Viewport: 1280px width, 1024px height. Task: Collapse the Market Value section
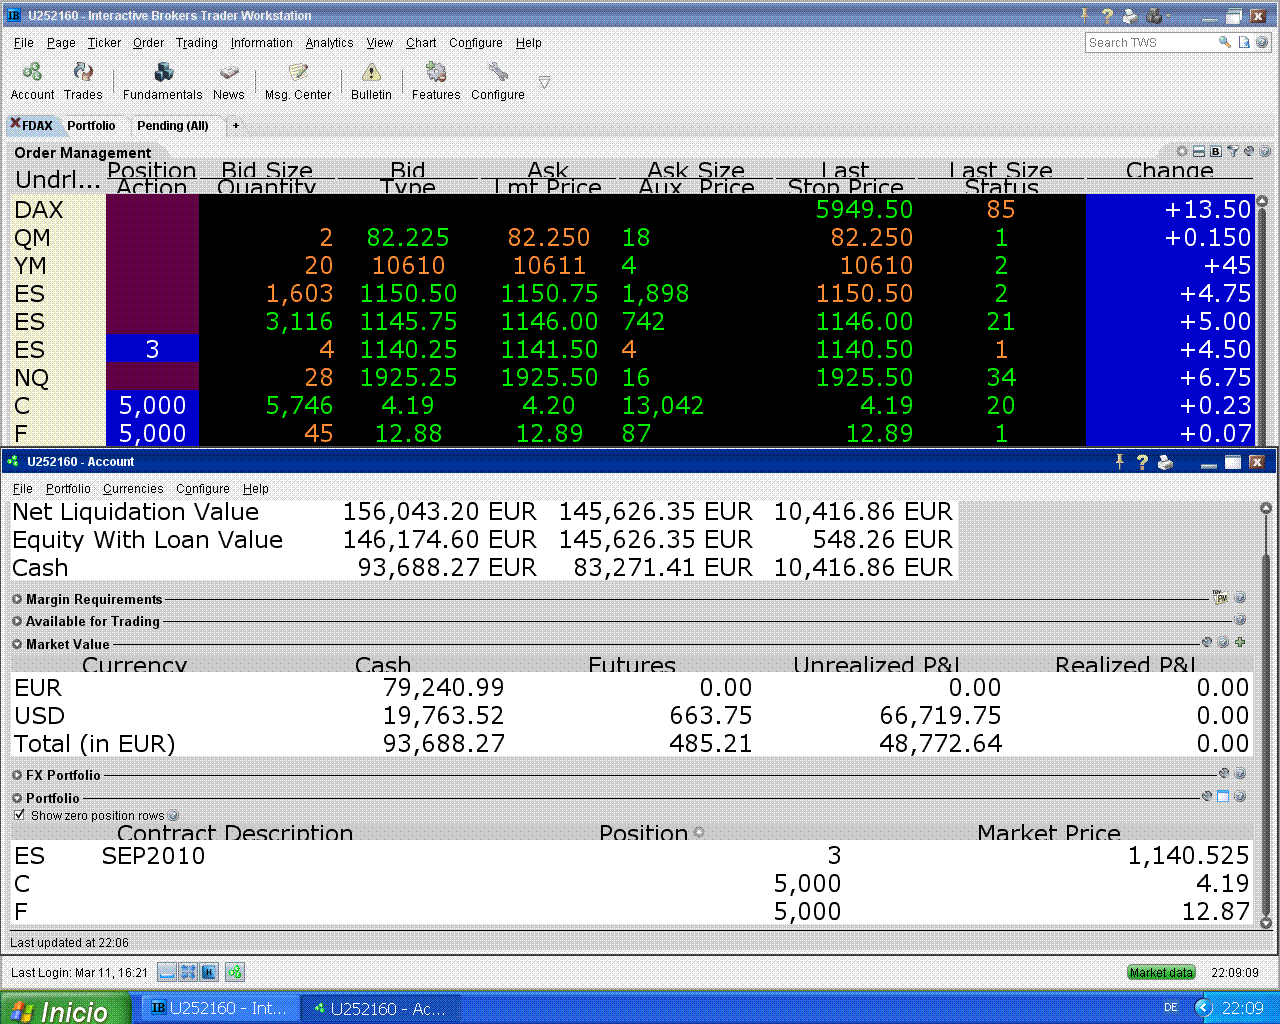tap(17, 644)
